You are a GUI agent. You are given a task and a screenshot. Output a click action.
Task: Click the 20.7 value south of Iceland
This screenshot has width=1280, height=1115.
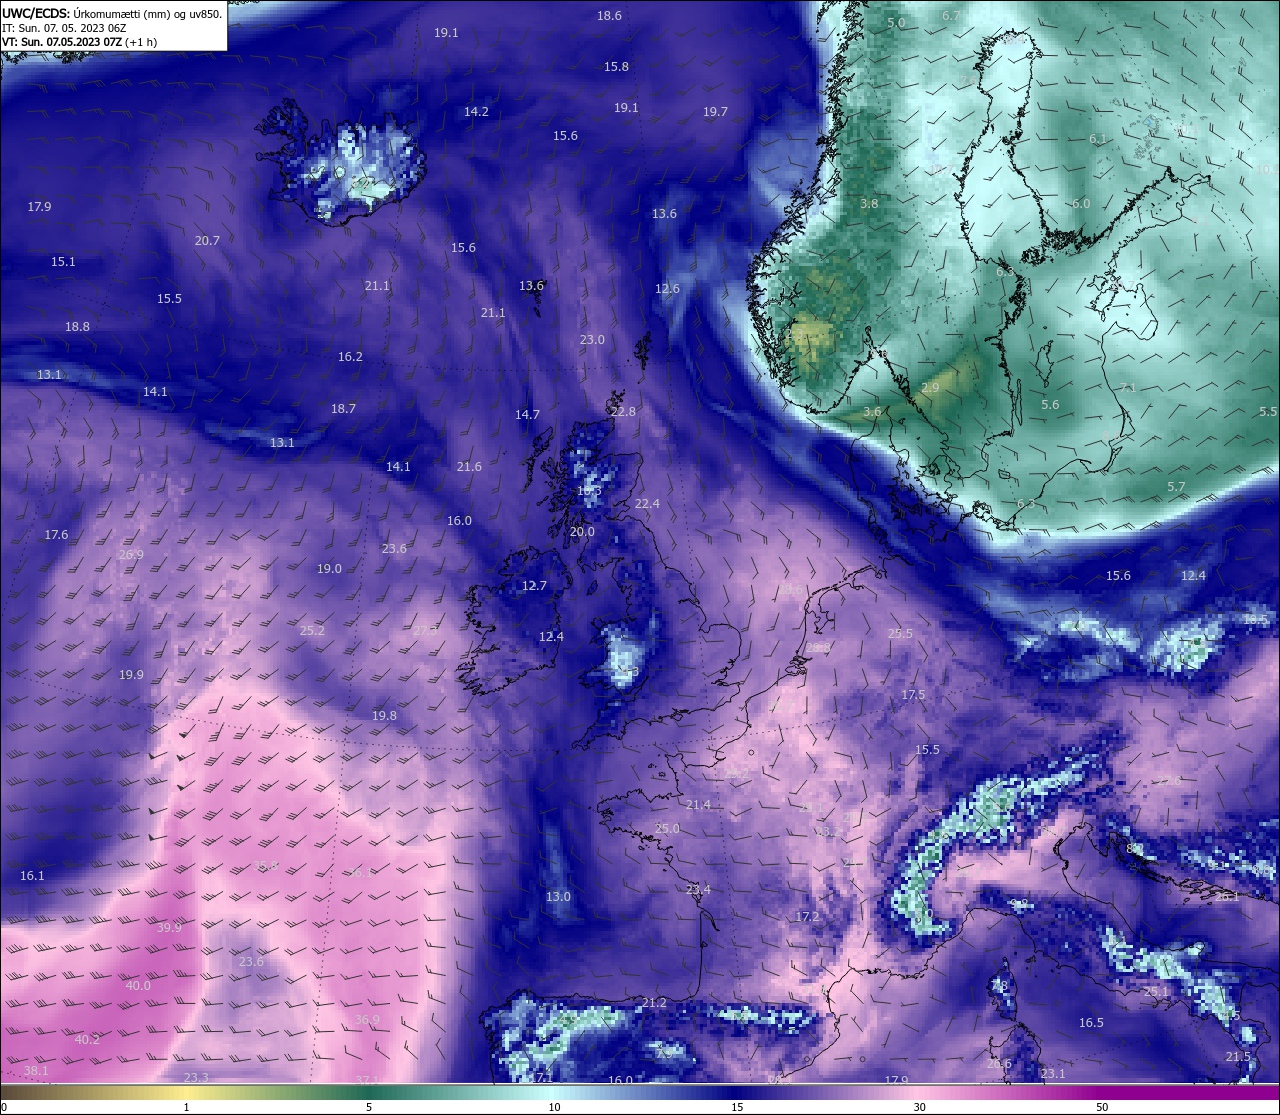click(x=207, y=241)
